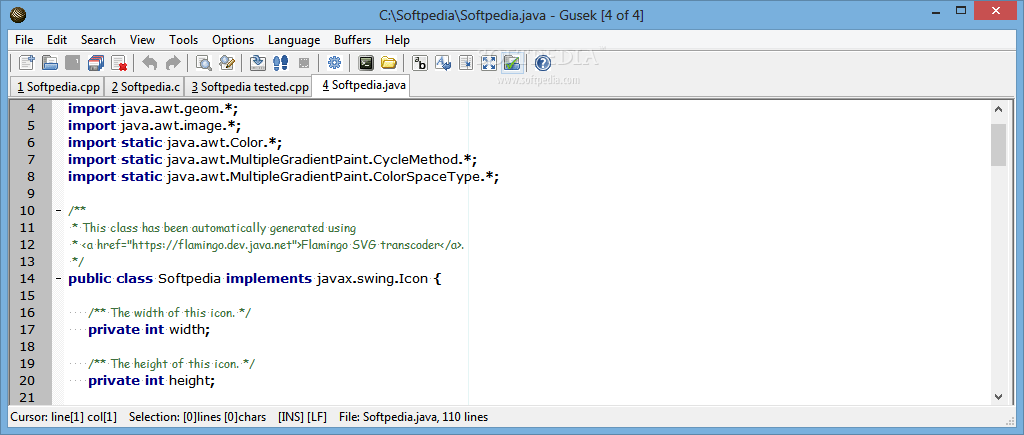Click the Open file toolbar icon
1024x435 pixels.
point(50,63)
